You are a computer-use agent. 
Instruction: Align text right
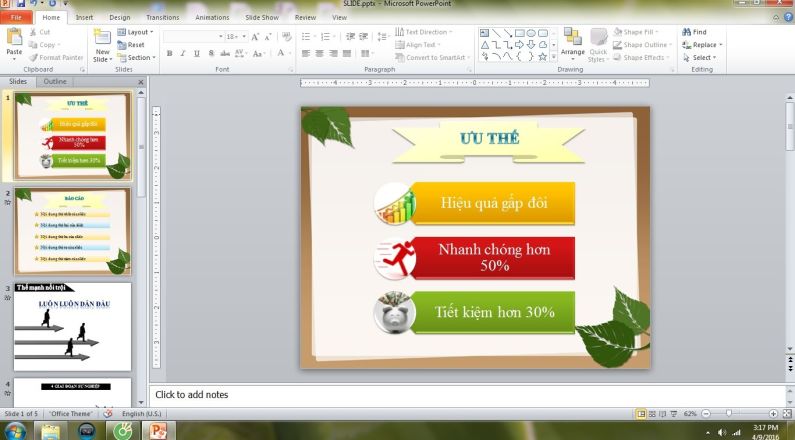pos(333,53)
